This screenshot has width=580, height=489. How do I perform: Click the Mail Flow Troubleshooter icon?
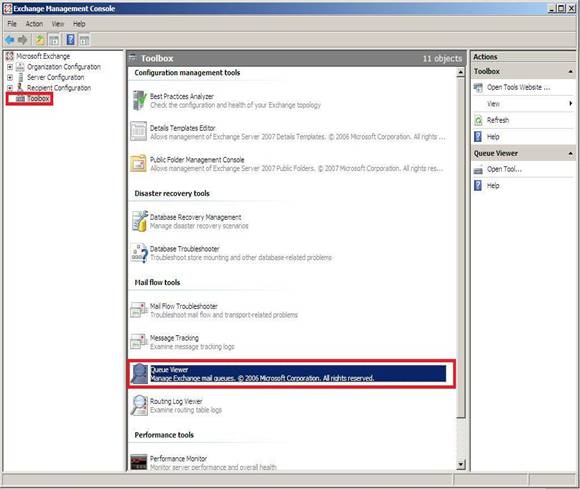[139, 310]
